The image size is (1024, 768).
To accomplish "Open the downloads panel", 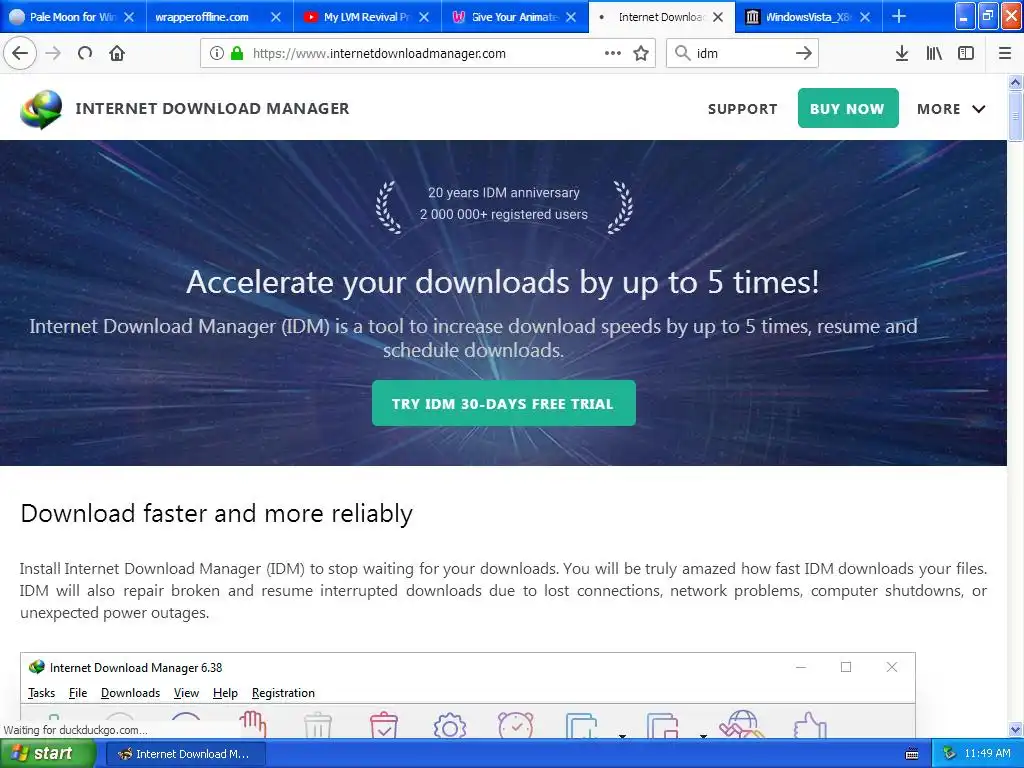I will point(902,54).
